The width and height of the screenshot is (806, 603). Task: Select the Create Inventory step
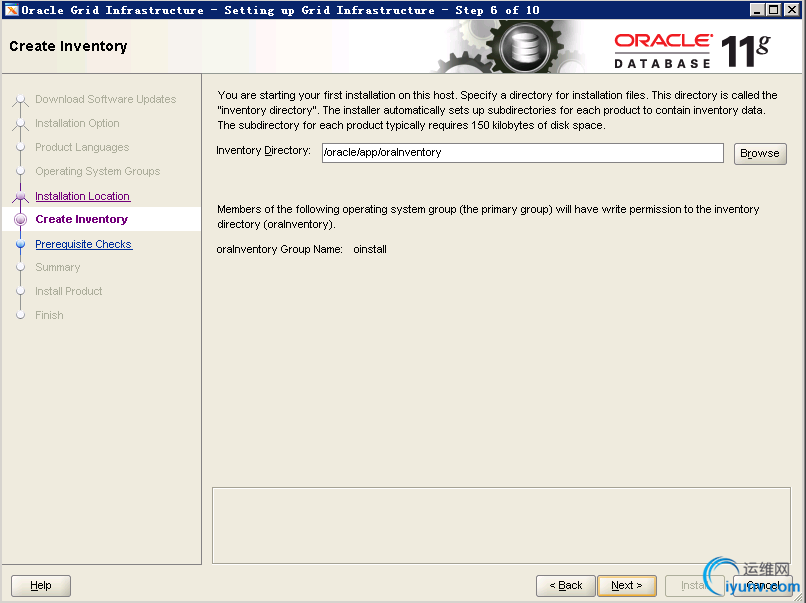pos(81,219)
